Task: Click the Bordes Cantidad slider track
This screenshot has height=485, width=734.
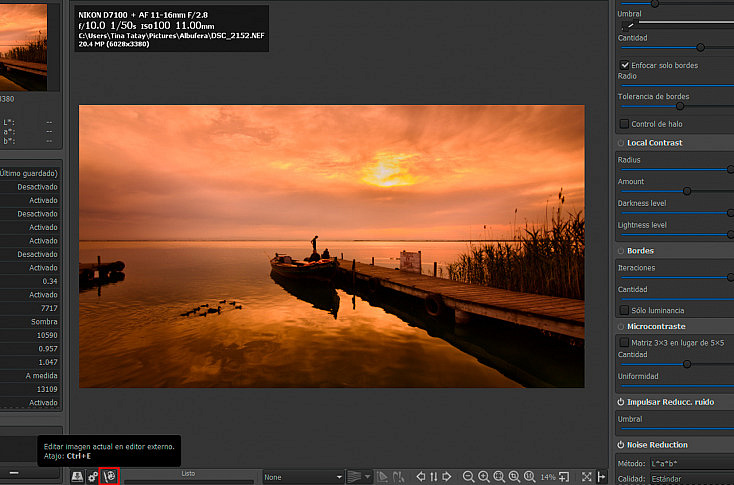Action: pos(677,299)
